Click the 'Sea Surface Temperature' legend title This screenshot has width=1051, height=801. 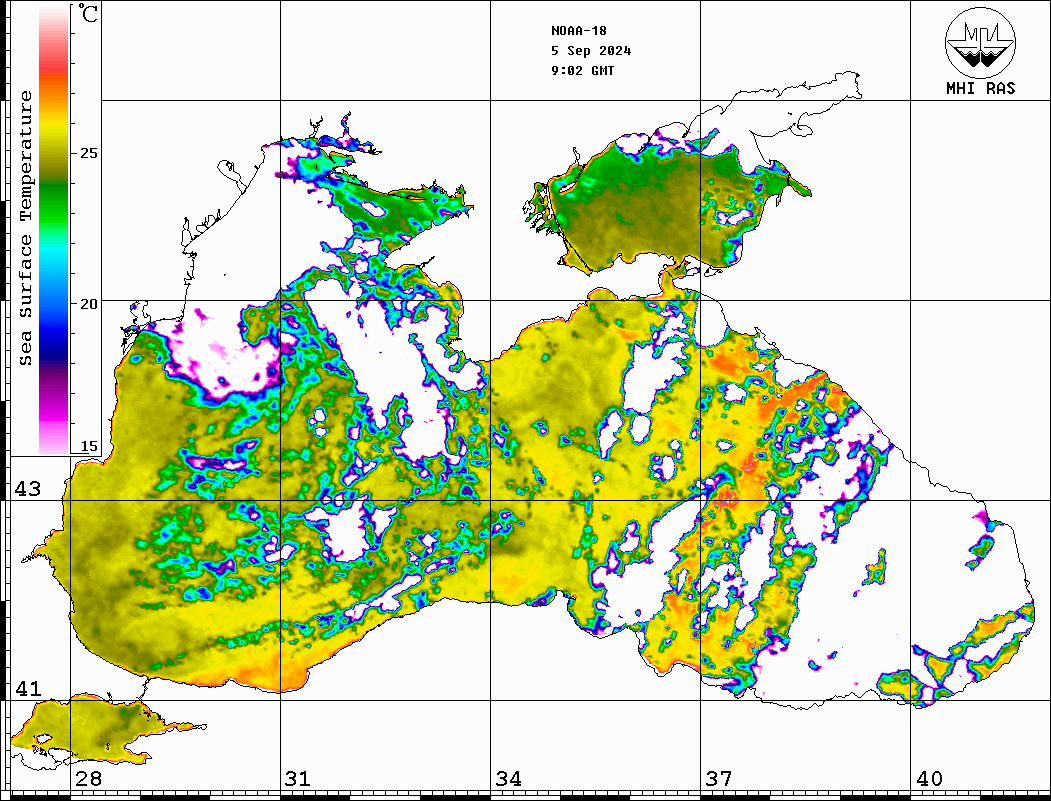pos(25,228)
